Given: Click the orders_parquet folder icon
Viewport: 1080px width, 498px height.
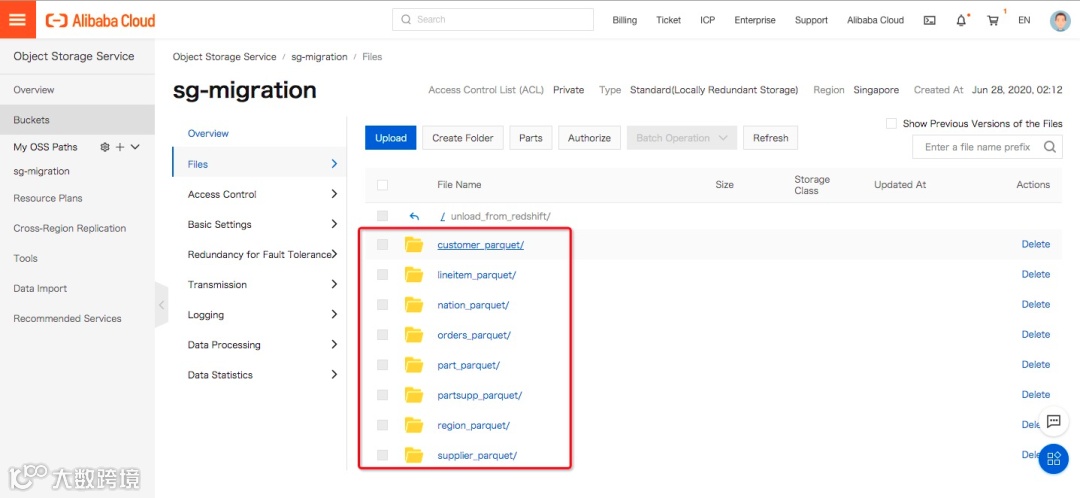Looking at the screenshot, I should point(414,335).
